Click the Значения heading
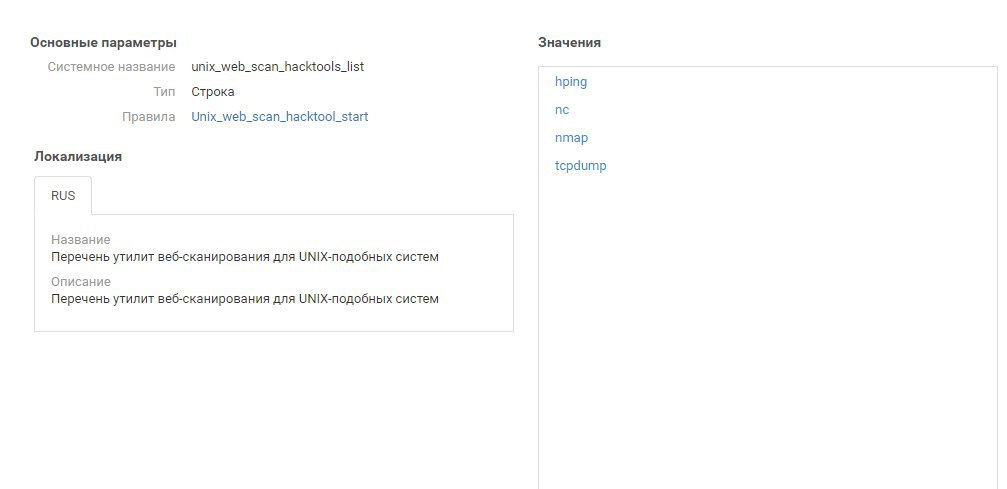The image size is (1007, 489). (x=570, y=42)
